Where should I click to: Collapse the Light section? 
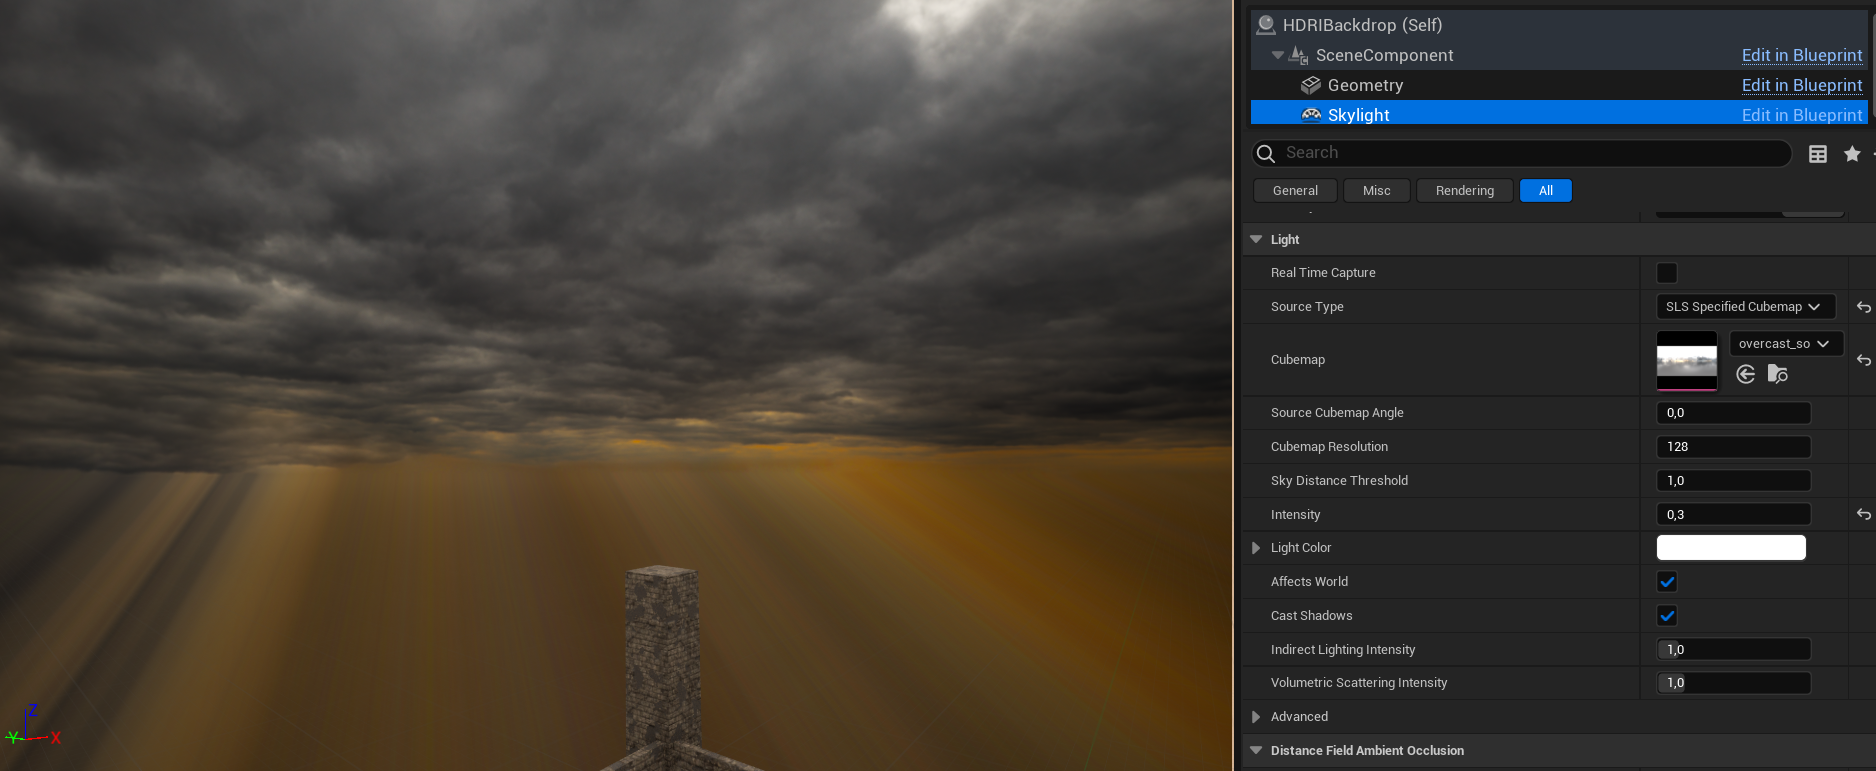[x=1256, y=240]
